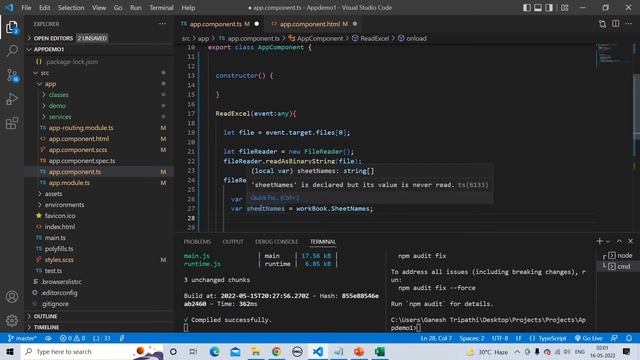
Task: Open Microsoft Edge from taskbar
Action: point(215,351)
